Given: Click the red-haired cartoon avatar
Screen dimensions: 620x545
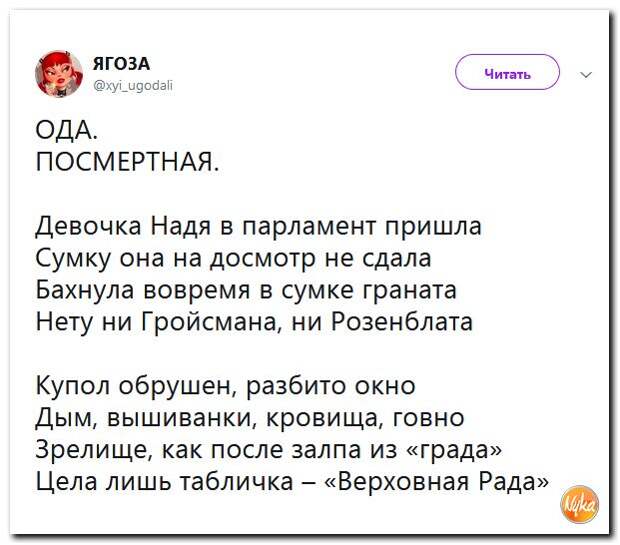Looking at the screenshot, I should tap(59, 74).
